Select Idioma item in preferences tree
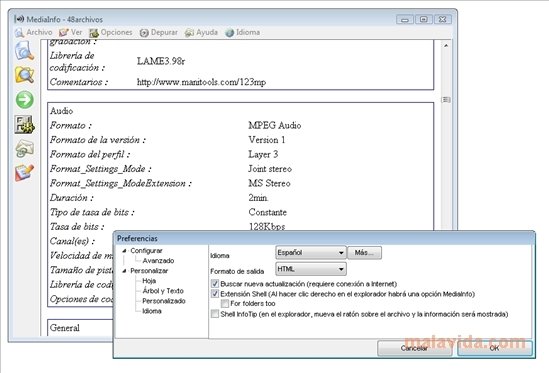 [152, 311]
